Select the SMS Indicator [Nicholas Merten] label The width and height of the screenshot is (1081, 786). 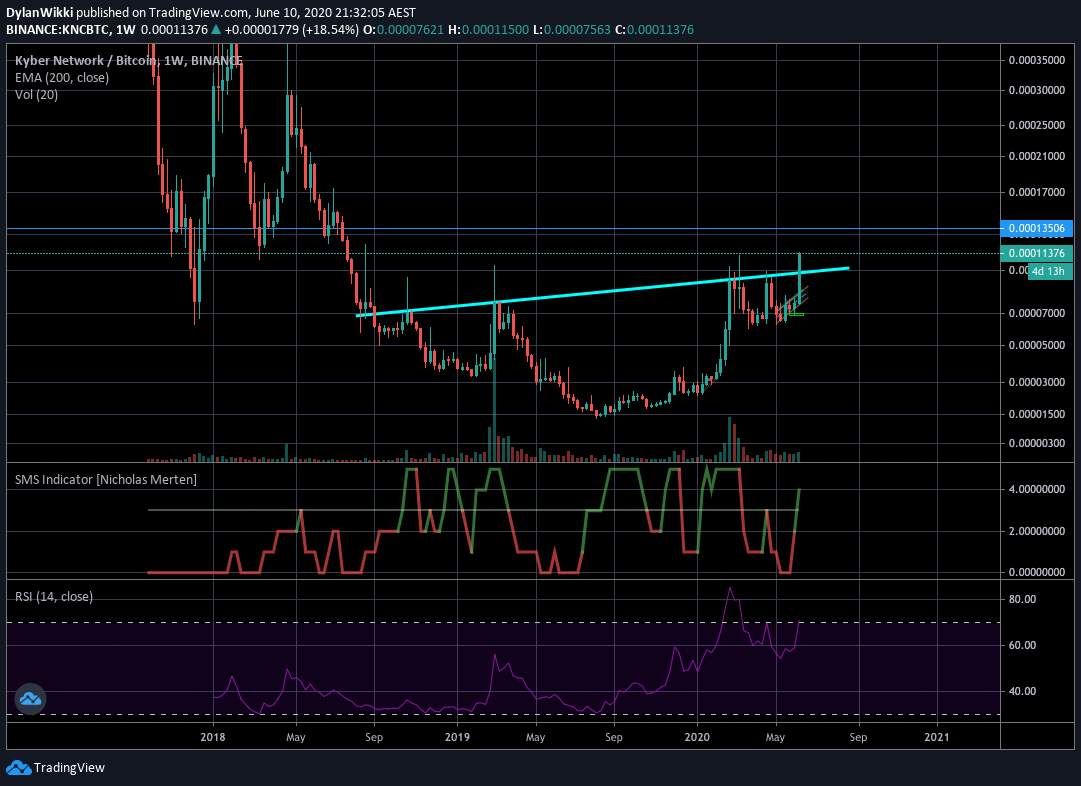105,479
